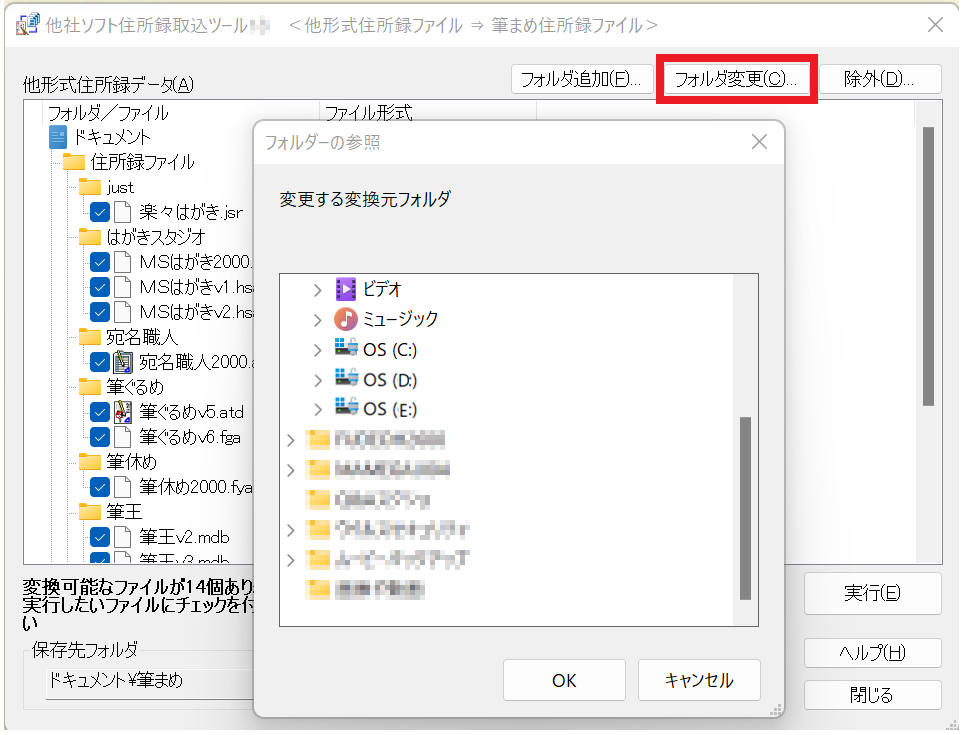Viewport: 965px width, 735px height.
Task: Click the 閉じる button
Action: [x=872, y=695]
